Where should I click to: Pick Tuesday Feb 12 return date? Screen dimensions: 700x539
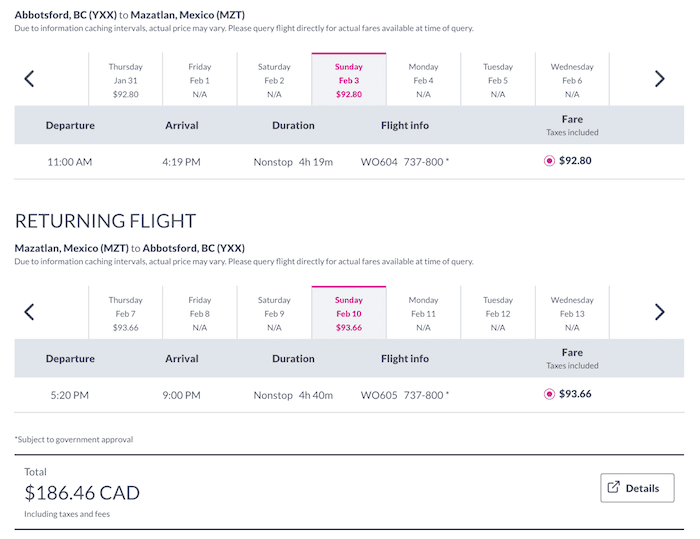point(498,313)
